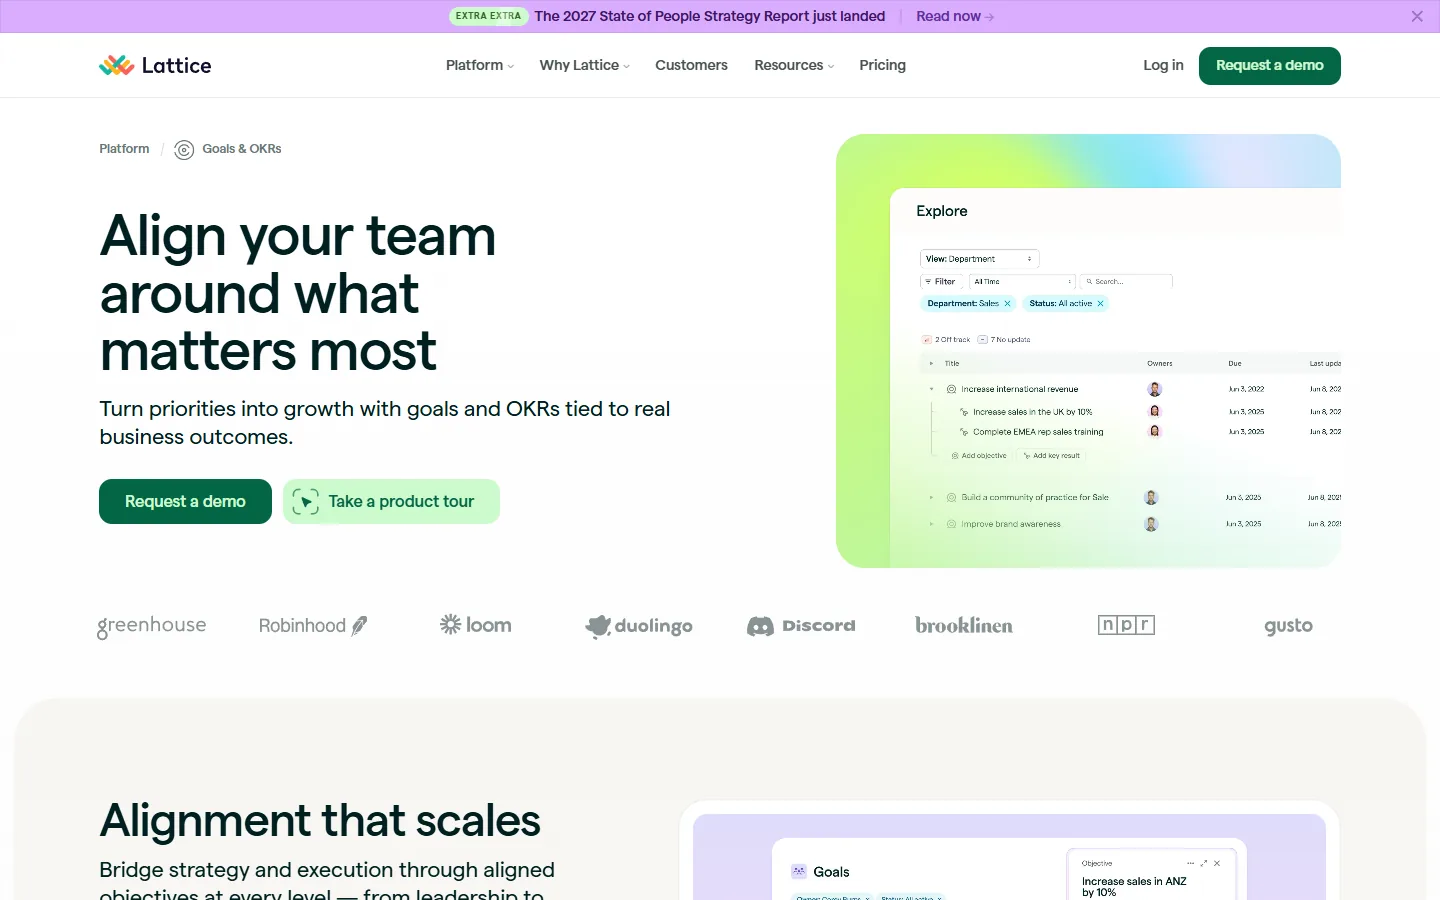This screenshot has height=900, width=1440.
Task: Click the Lattice logo
Action: coord(155,65)
